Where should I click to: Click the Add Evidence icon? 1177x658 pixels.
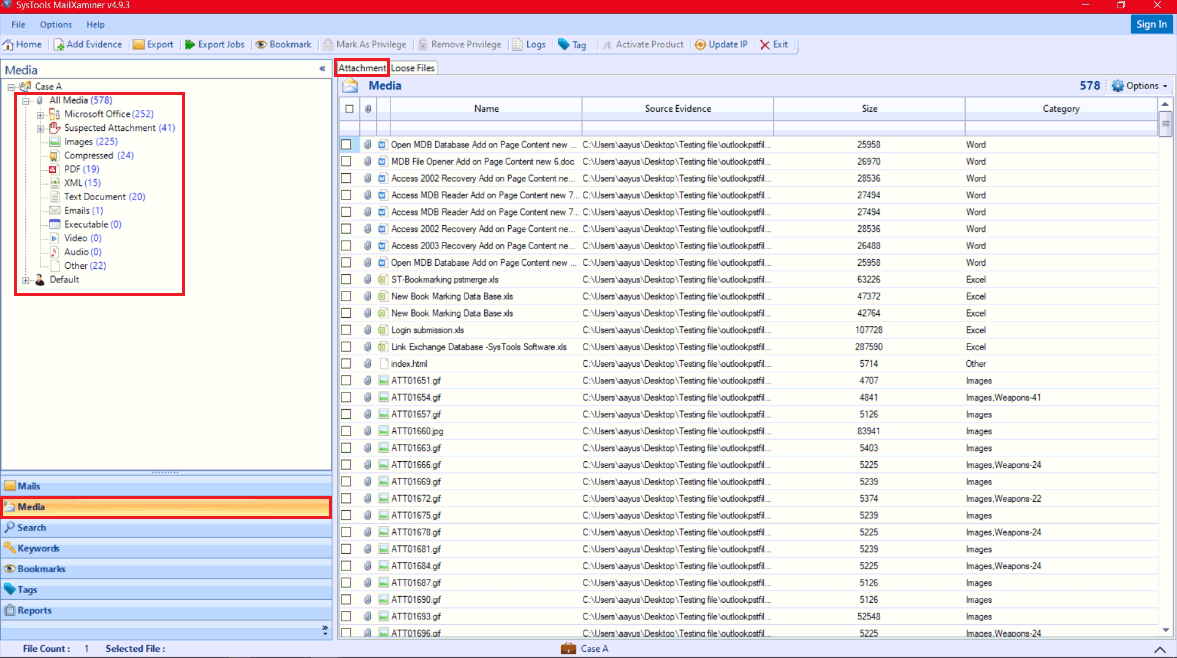pos(59,45)
